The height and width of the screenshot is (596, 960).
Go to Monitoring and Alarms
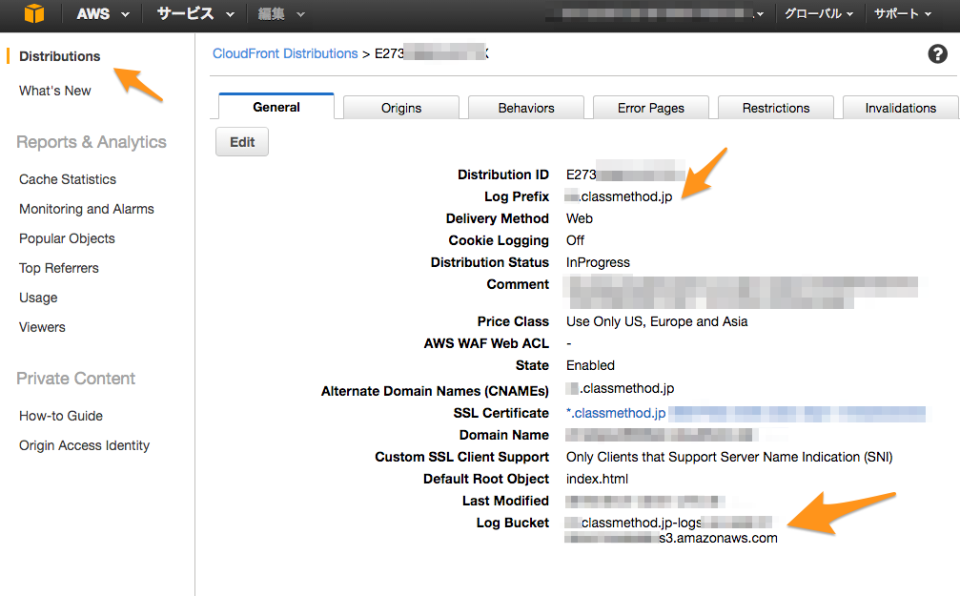click(86, 209)
